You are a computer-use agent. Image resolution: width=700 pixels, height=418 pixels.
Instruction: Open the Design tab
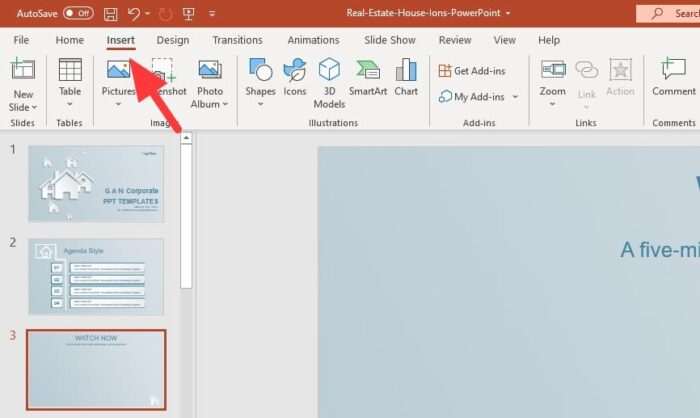173,40
